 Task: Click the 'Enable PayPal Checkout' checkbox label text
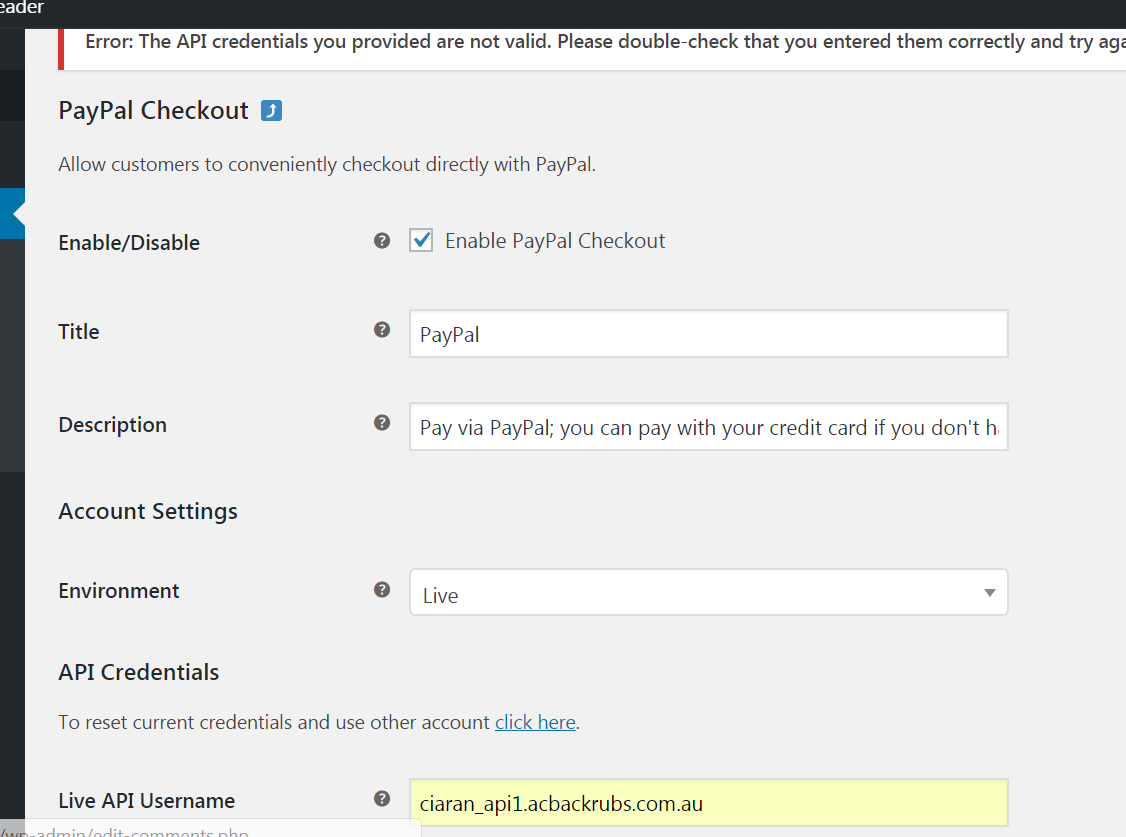[x=555, y=241]
